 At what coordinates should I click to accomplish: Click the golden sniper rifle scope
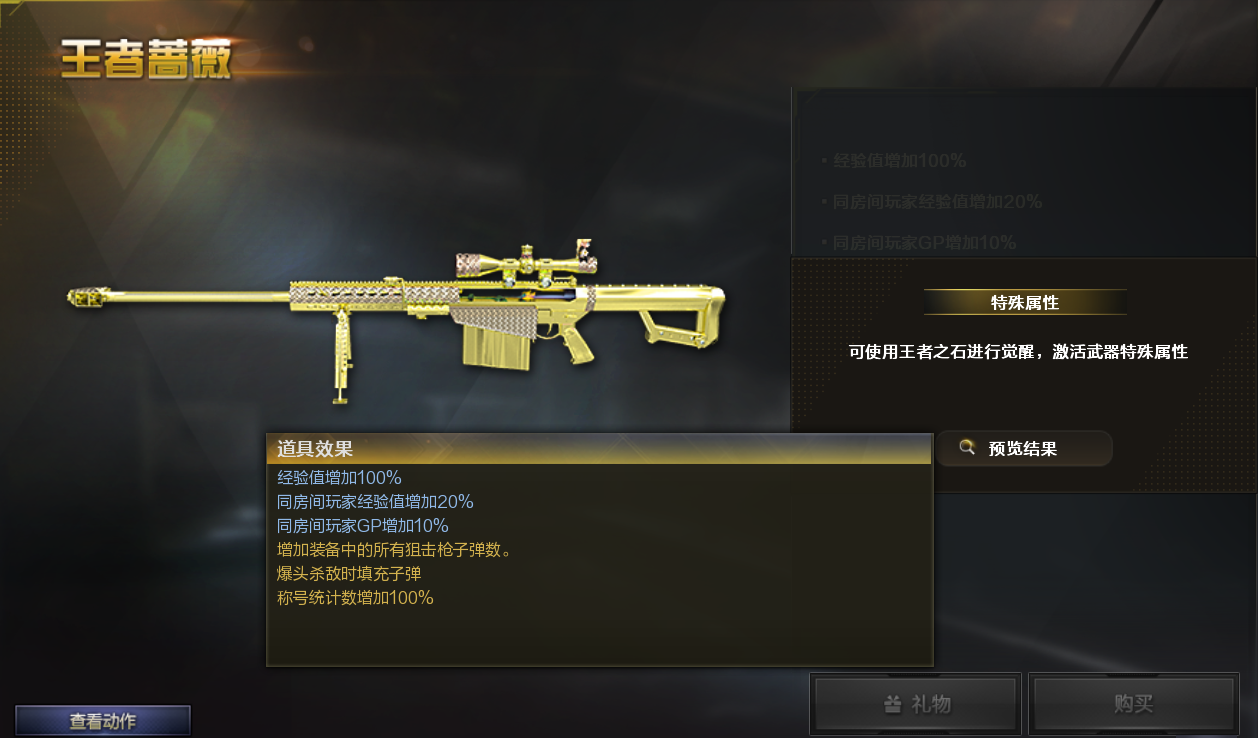click(527, 264)
